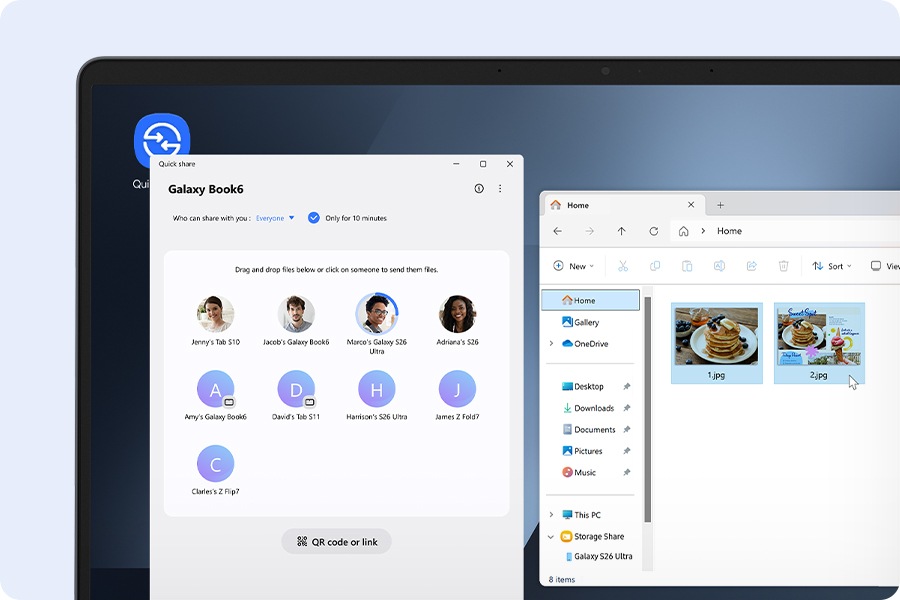Open the View dropdown

click(885, 266)
